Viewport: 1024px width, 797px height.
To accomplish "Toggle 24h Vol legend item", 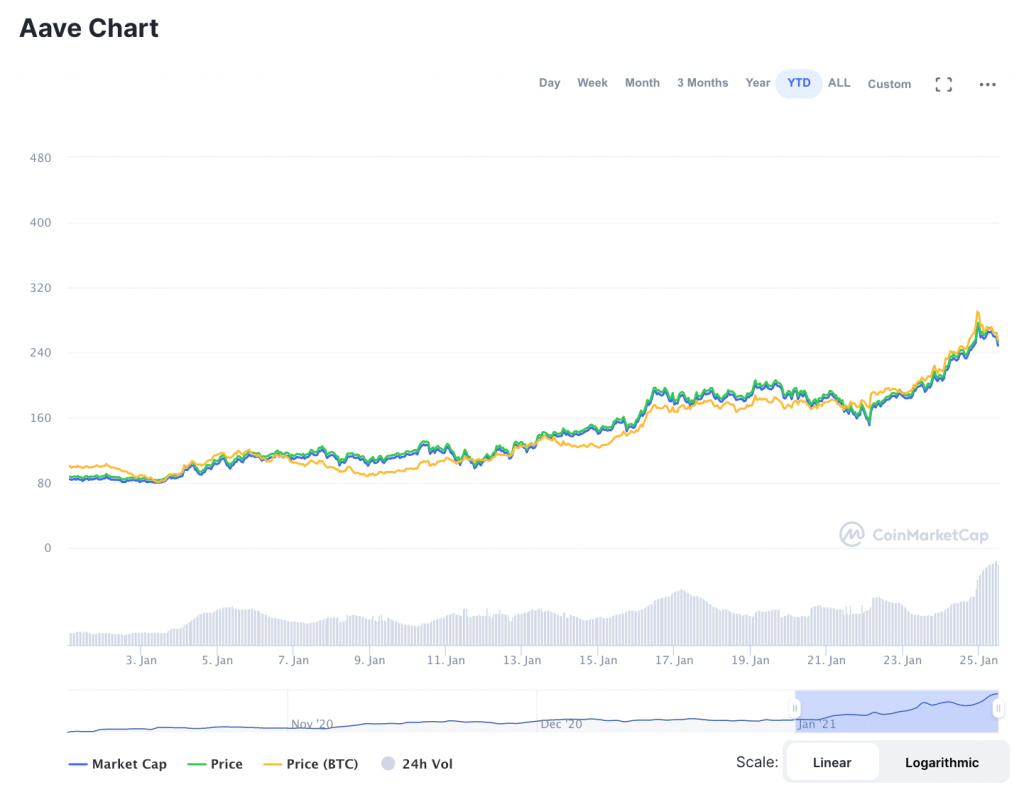I will coord(417,764).
